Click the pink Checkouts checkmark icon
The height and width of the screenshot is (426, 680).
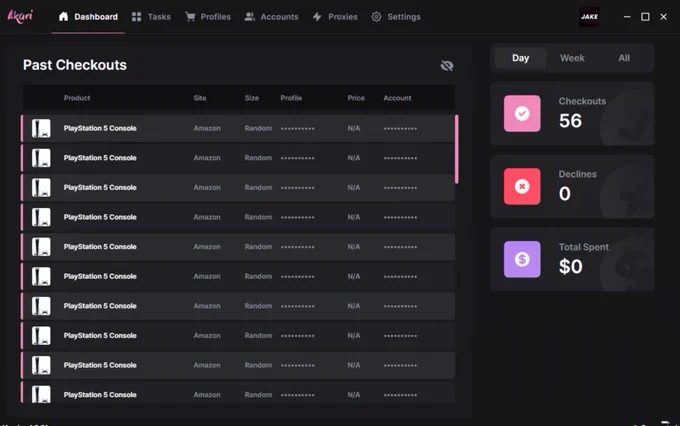tap(522, 114)
